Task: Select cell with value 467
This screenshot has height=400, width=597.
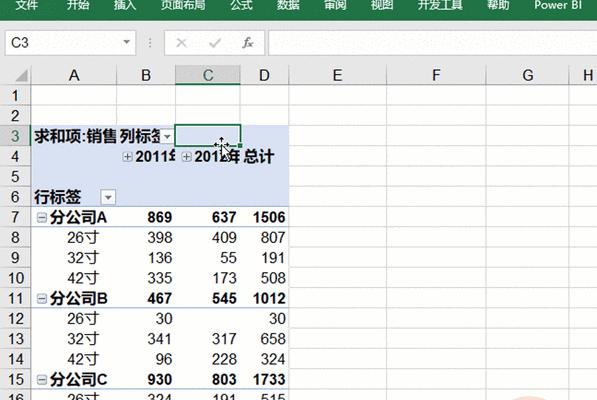Action: 146,298
